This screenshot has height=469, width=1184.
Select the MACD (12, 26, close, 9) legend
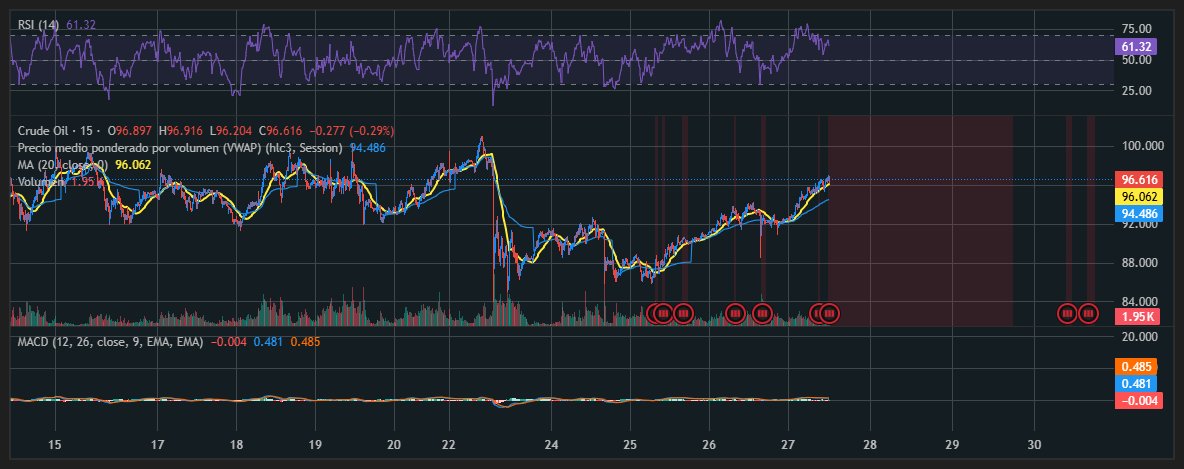coord(111,342)
